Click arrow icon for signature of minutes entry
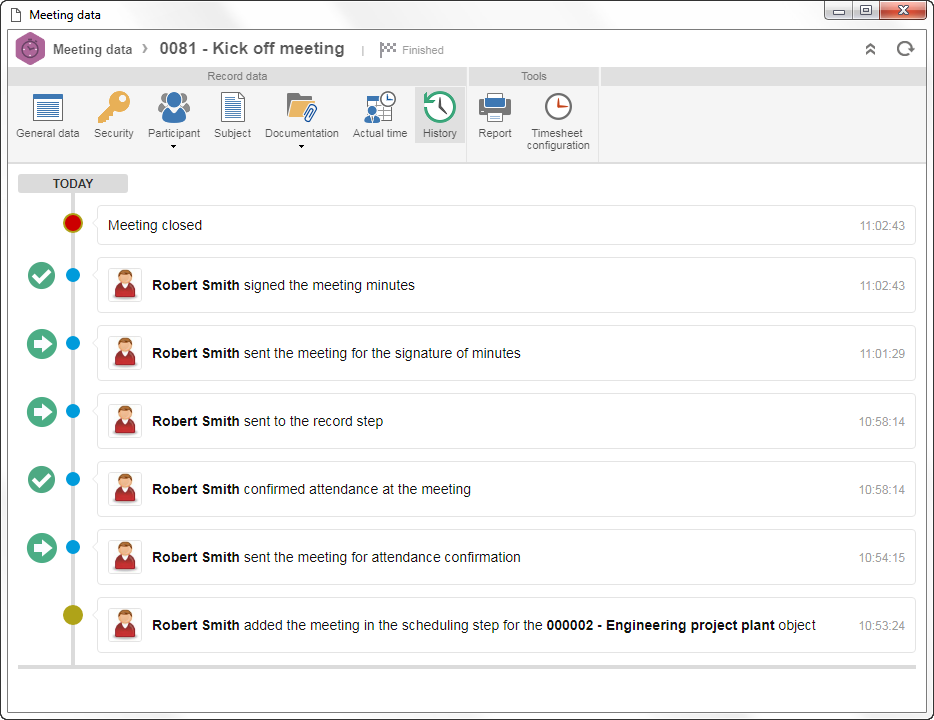This screenshot has width=934, height=720. click(x=42, y=344)
